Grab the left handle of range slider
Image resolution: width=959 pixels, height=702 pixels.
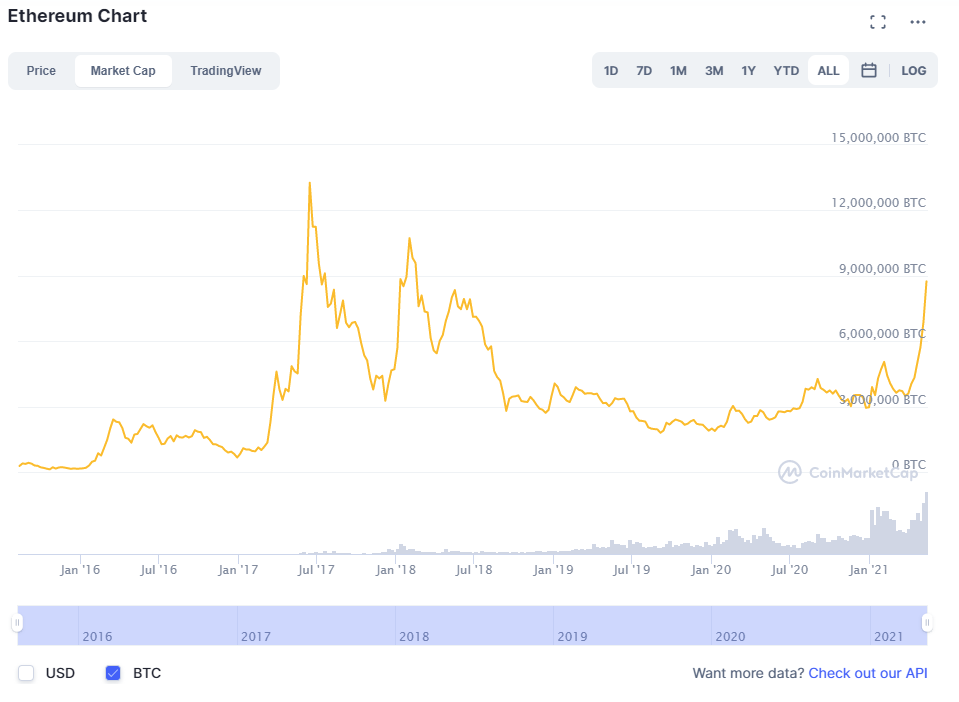(x=17, y=623)
